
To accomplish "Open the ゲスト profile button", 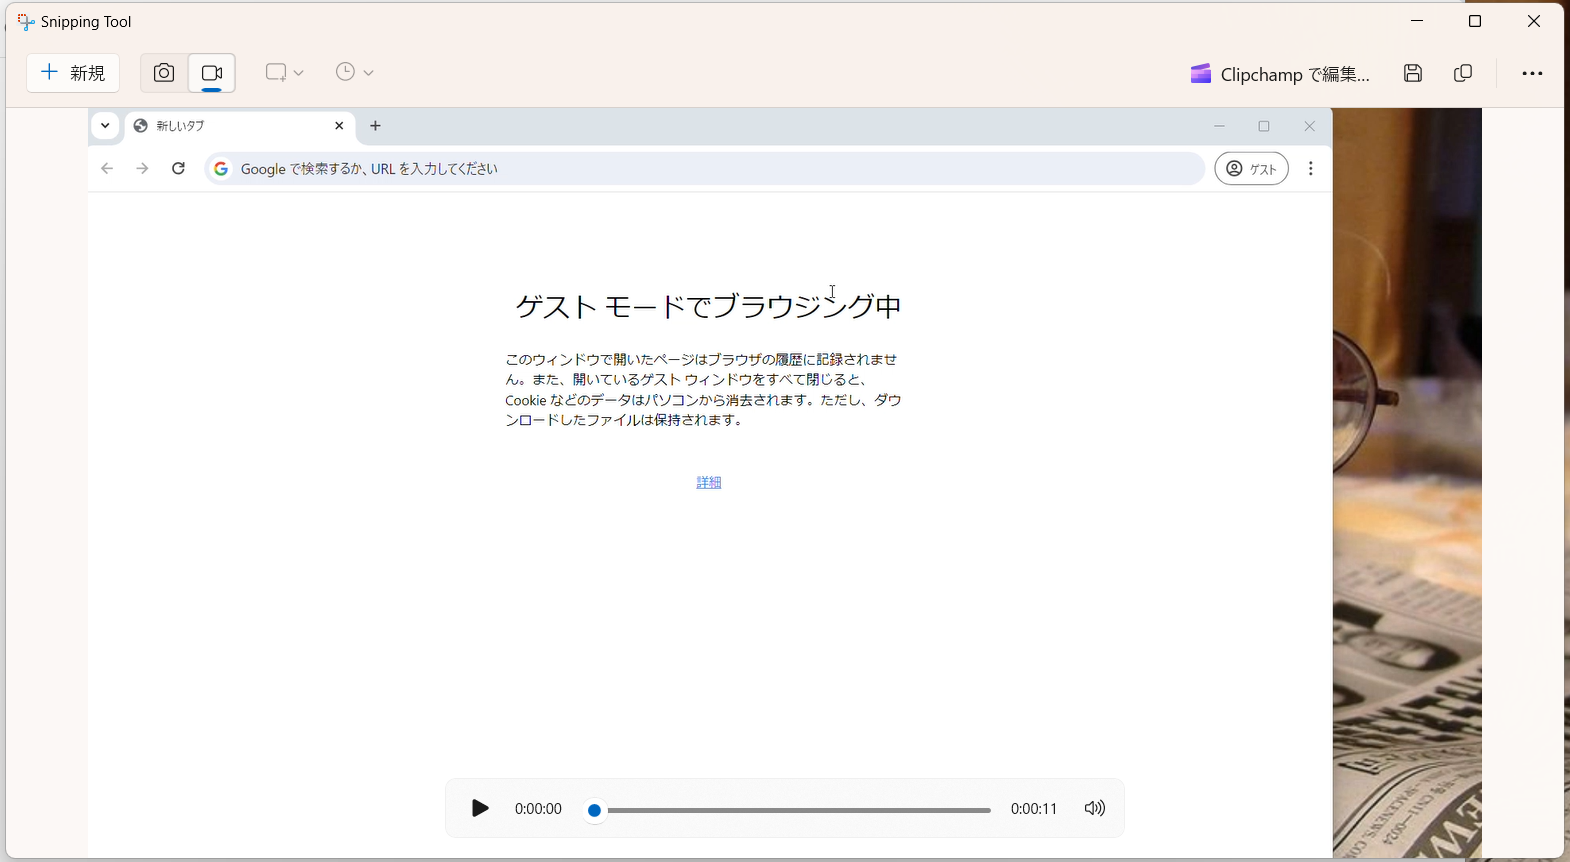I will 1252,169.
